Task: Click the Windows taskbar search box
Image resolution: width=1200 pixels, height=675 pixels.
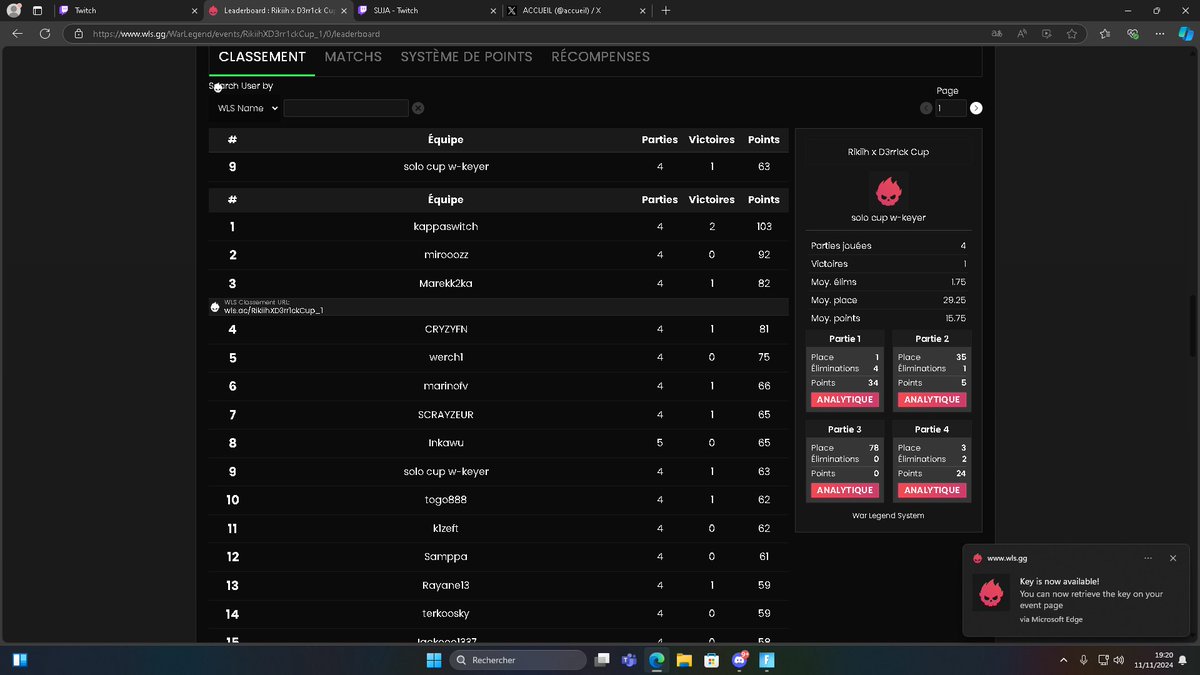Action: pyautogui.click(x=516, y=660)
